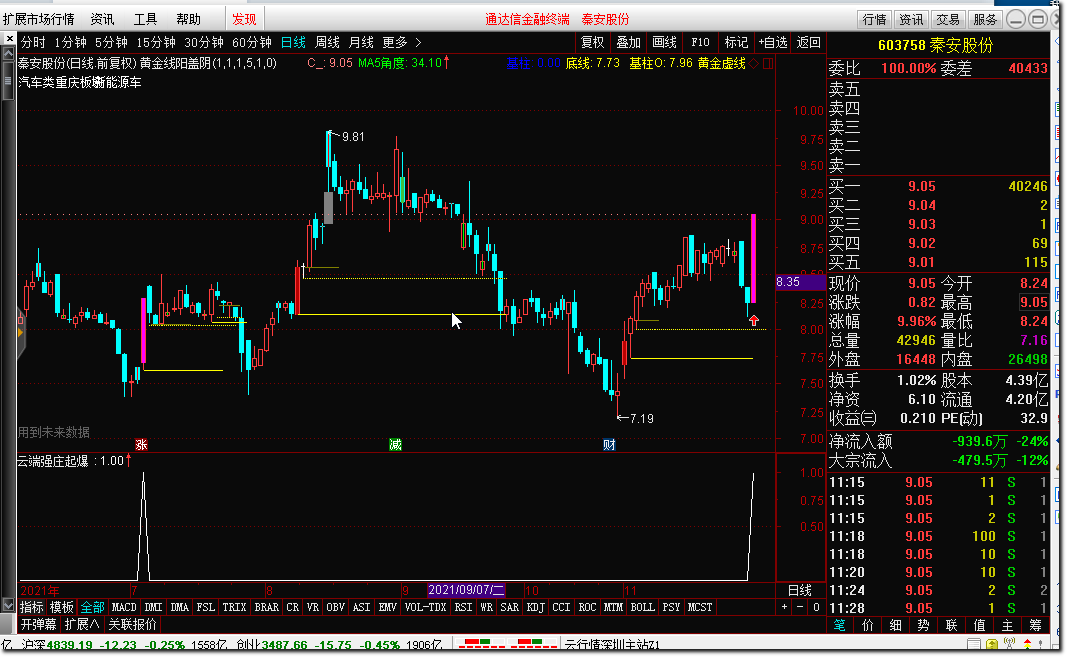The image size is (1068, 657).
Task: Click the yellow triangle on left edge
Action: [20, 332]
